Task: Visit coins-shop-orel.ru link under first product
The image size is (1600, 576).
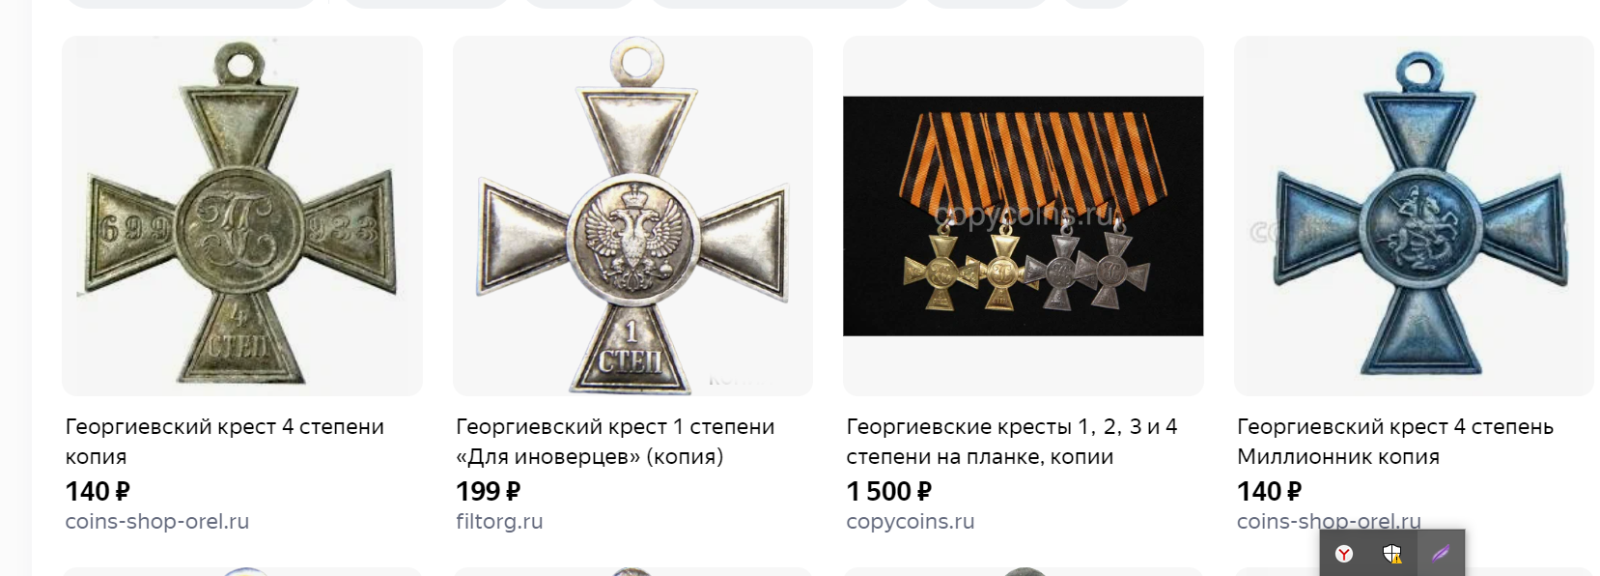Action: point(157,521)
